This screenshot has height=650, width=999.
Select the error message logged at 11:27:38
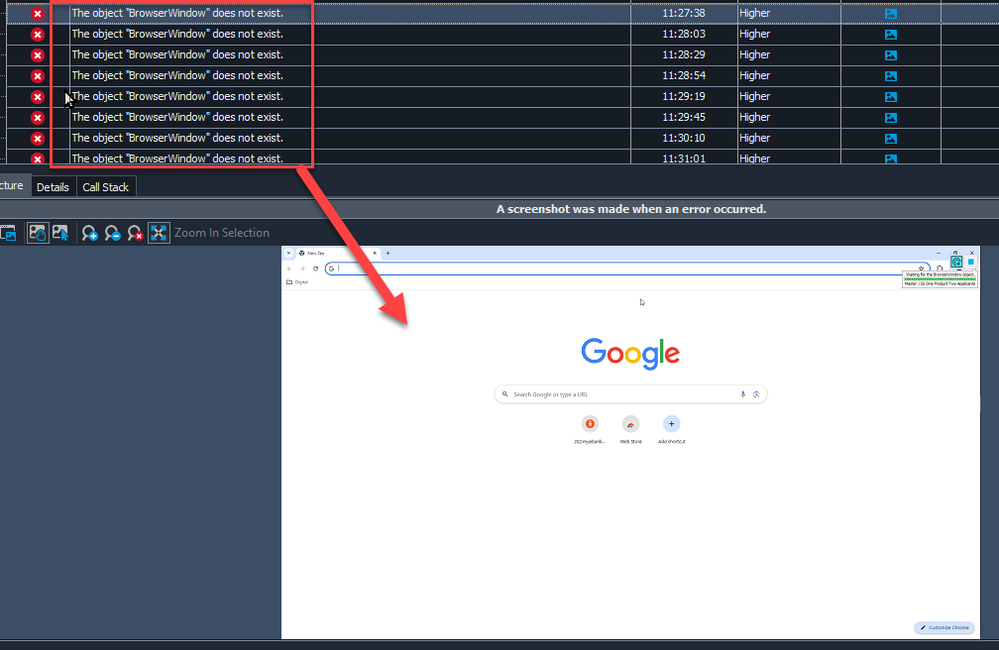[x=177, y=13]
